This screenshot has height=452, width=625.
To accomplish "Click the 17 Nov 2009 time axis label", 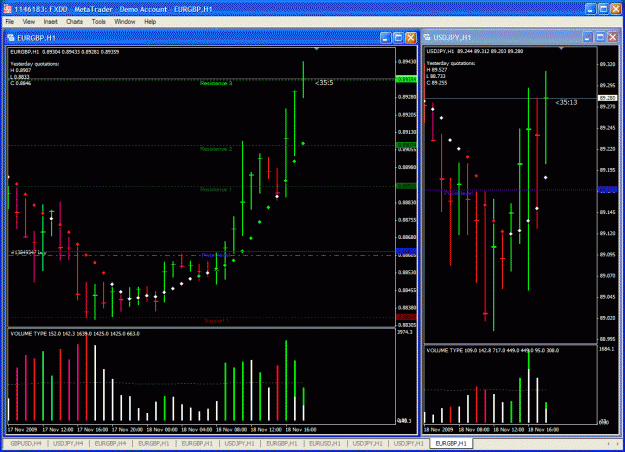I will point(22,430).
